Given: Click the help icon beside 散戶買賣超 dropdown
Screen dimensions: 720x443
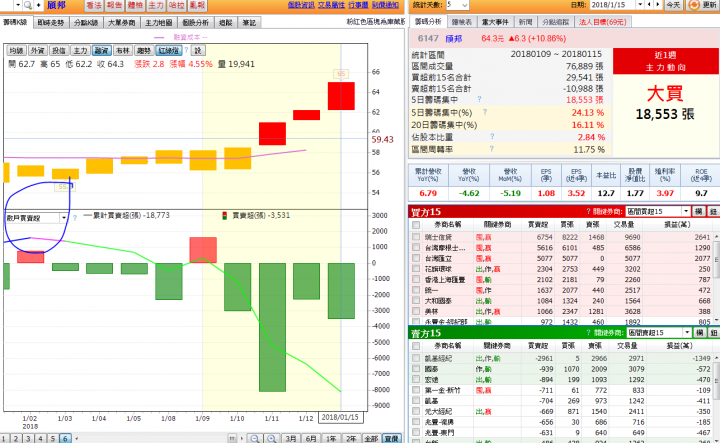Looking at the screenshot, I should pos(75,218).
